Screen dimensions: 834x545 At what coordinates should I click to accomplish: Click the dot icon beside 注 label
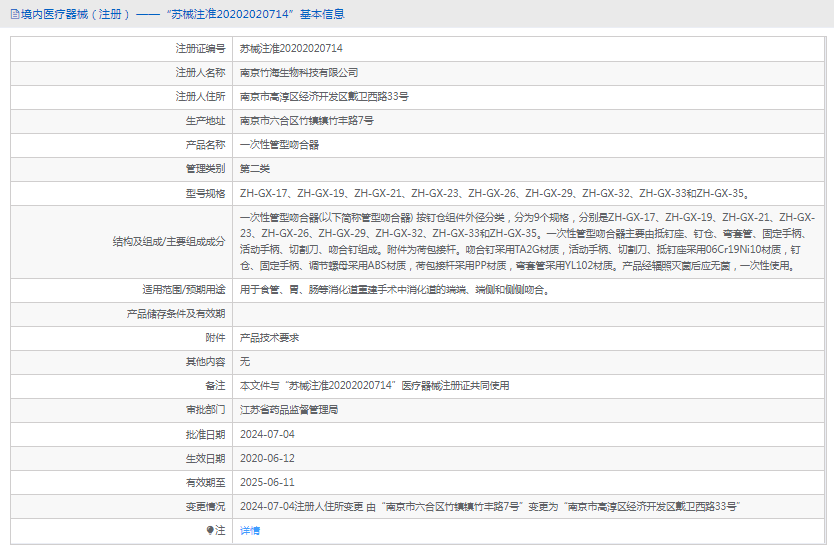tap(210, 530)
